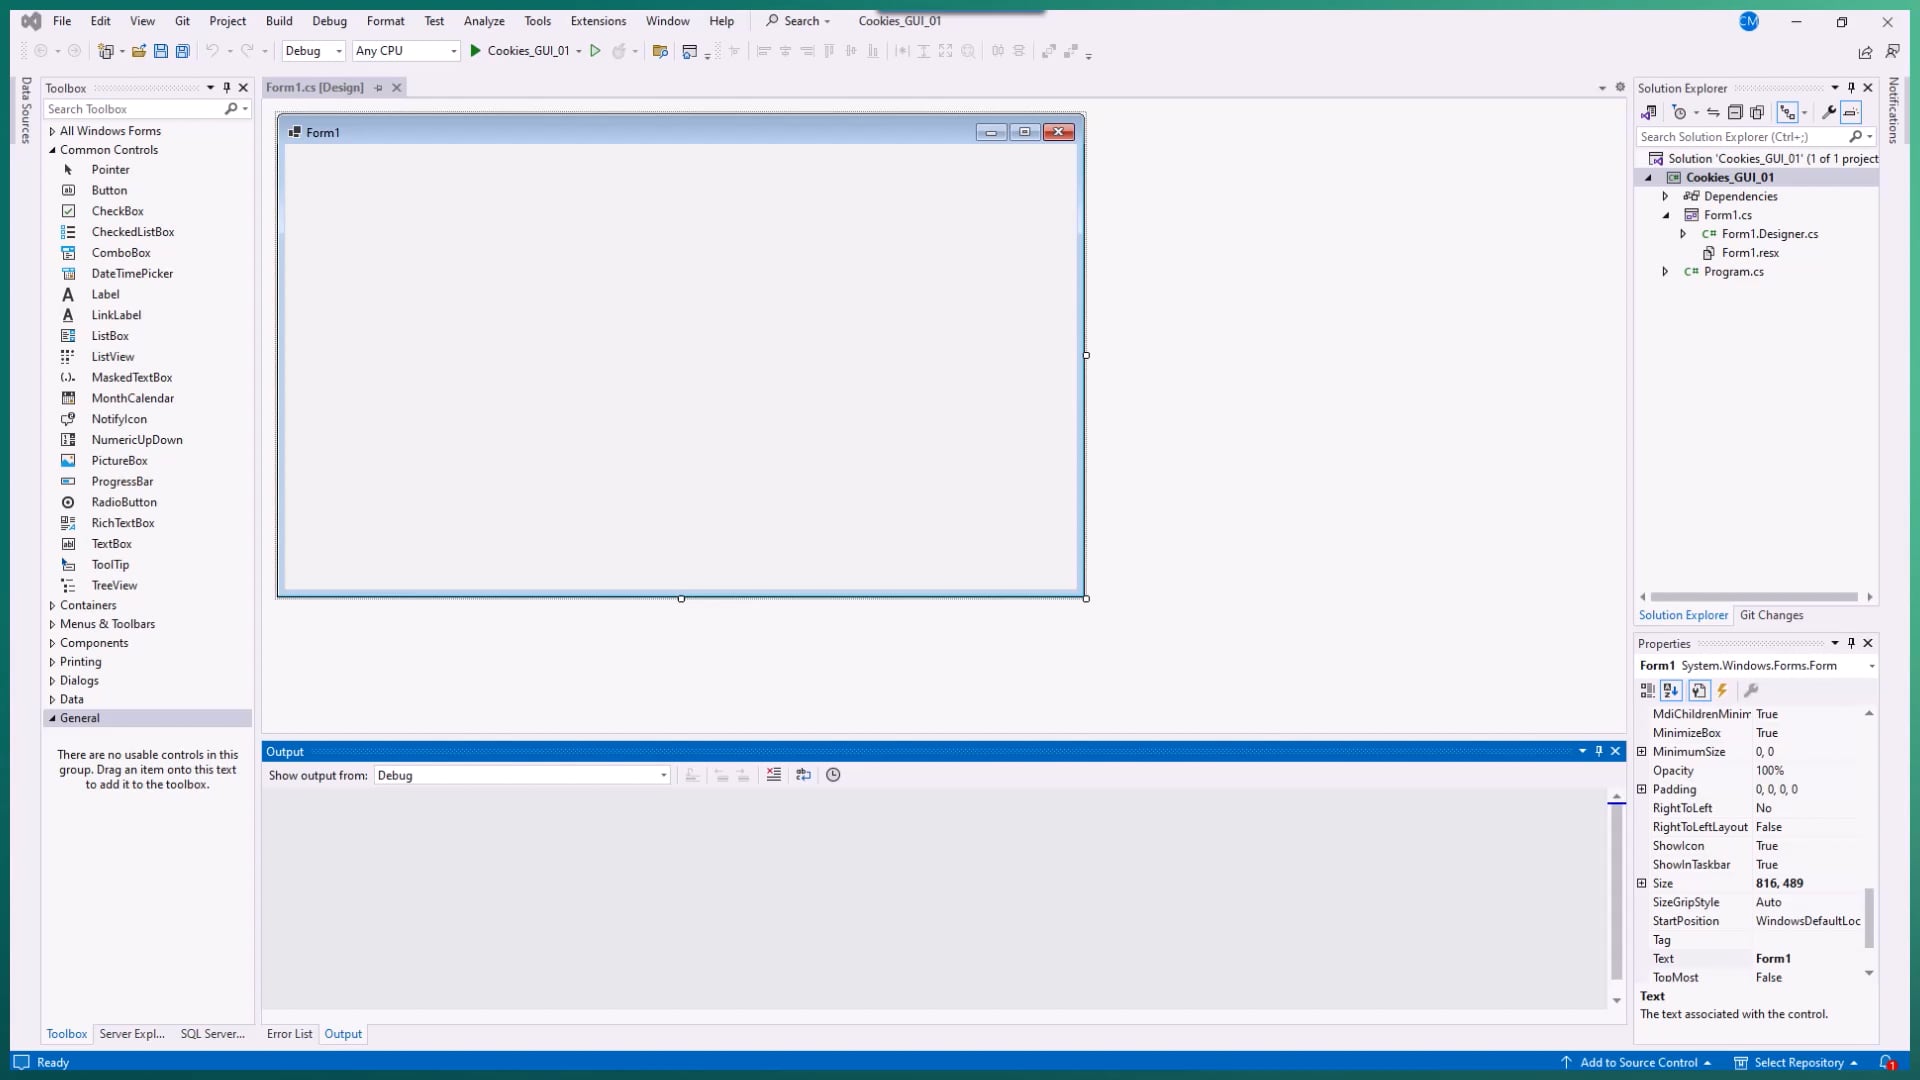Open the Build menu
Viewport: 1920px width, 1080px height.
(x=278, y=20)
